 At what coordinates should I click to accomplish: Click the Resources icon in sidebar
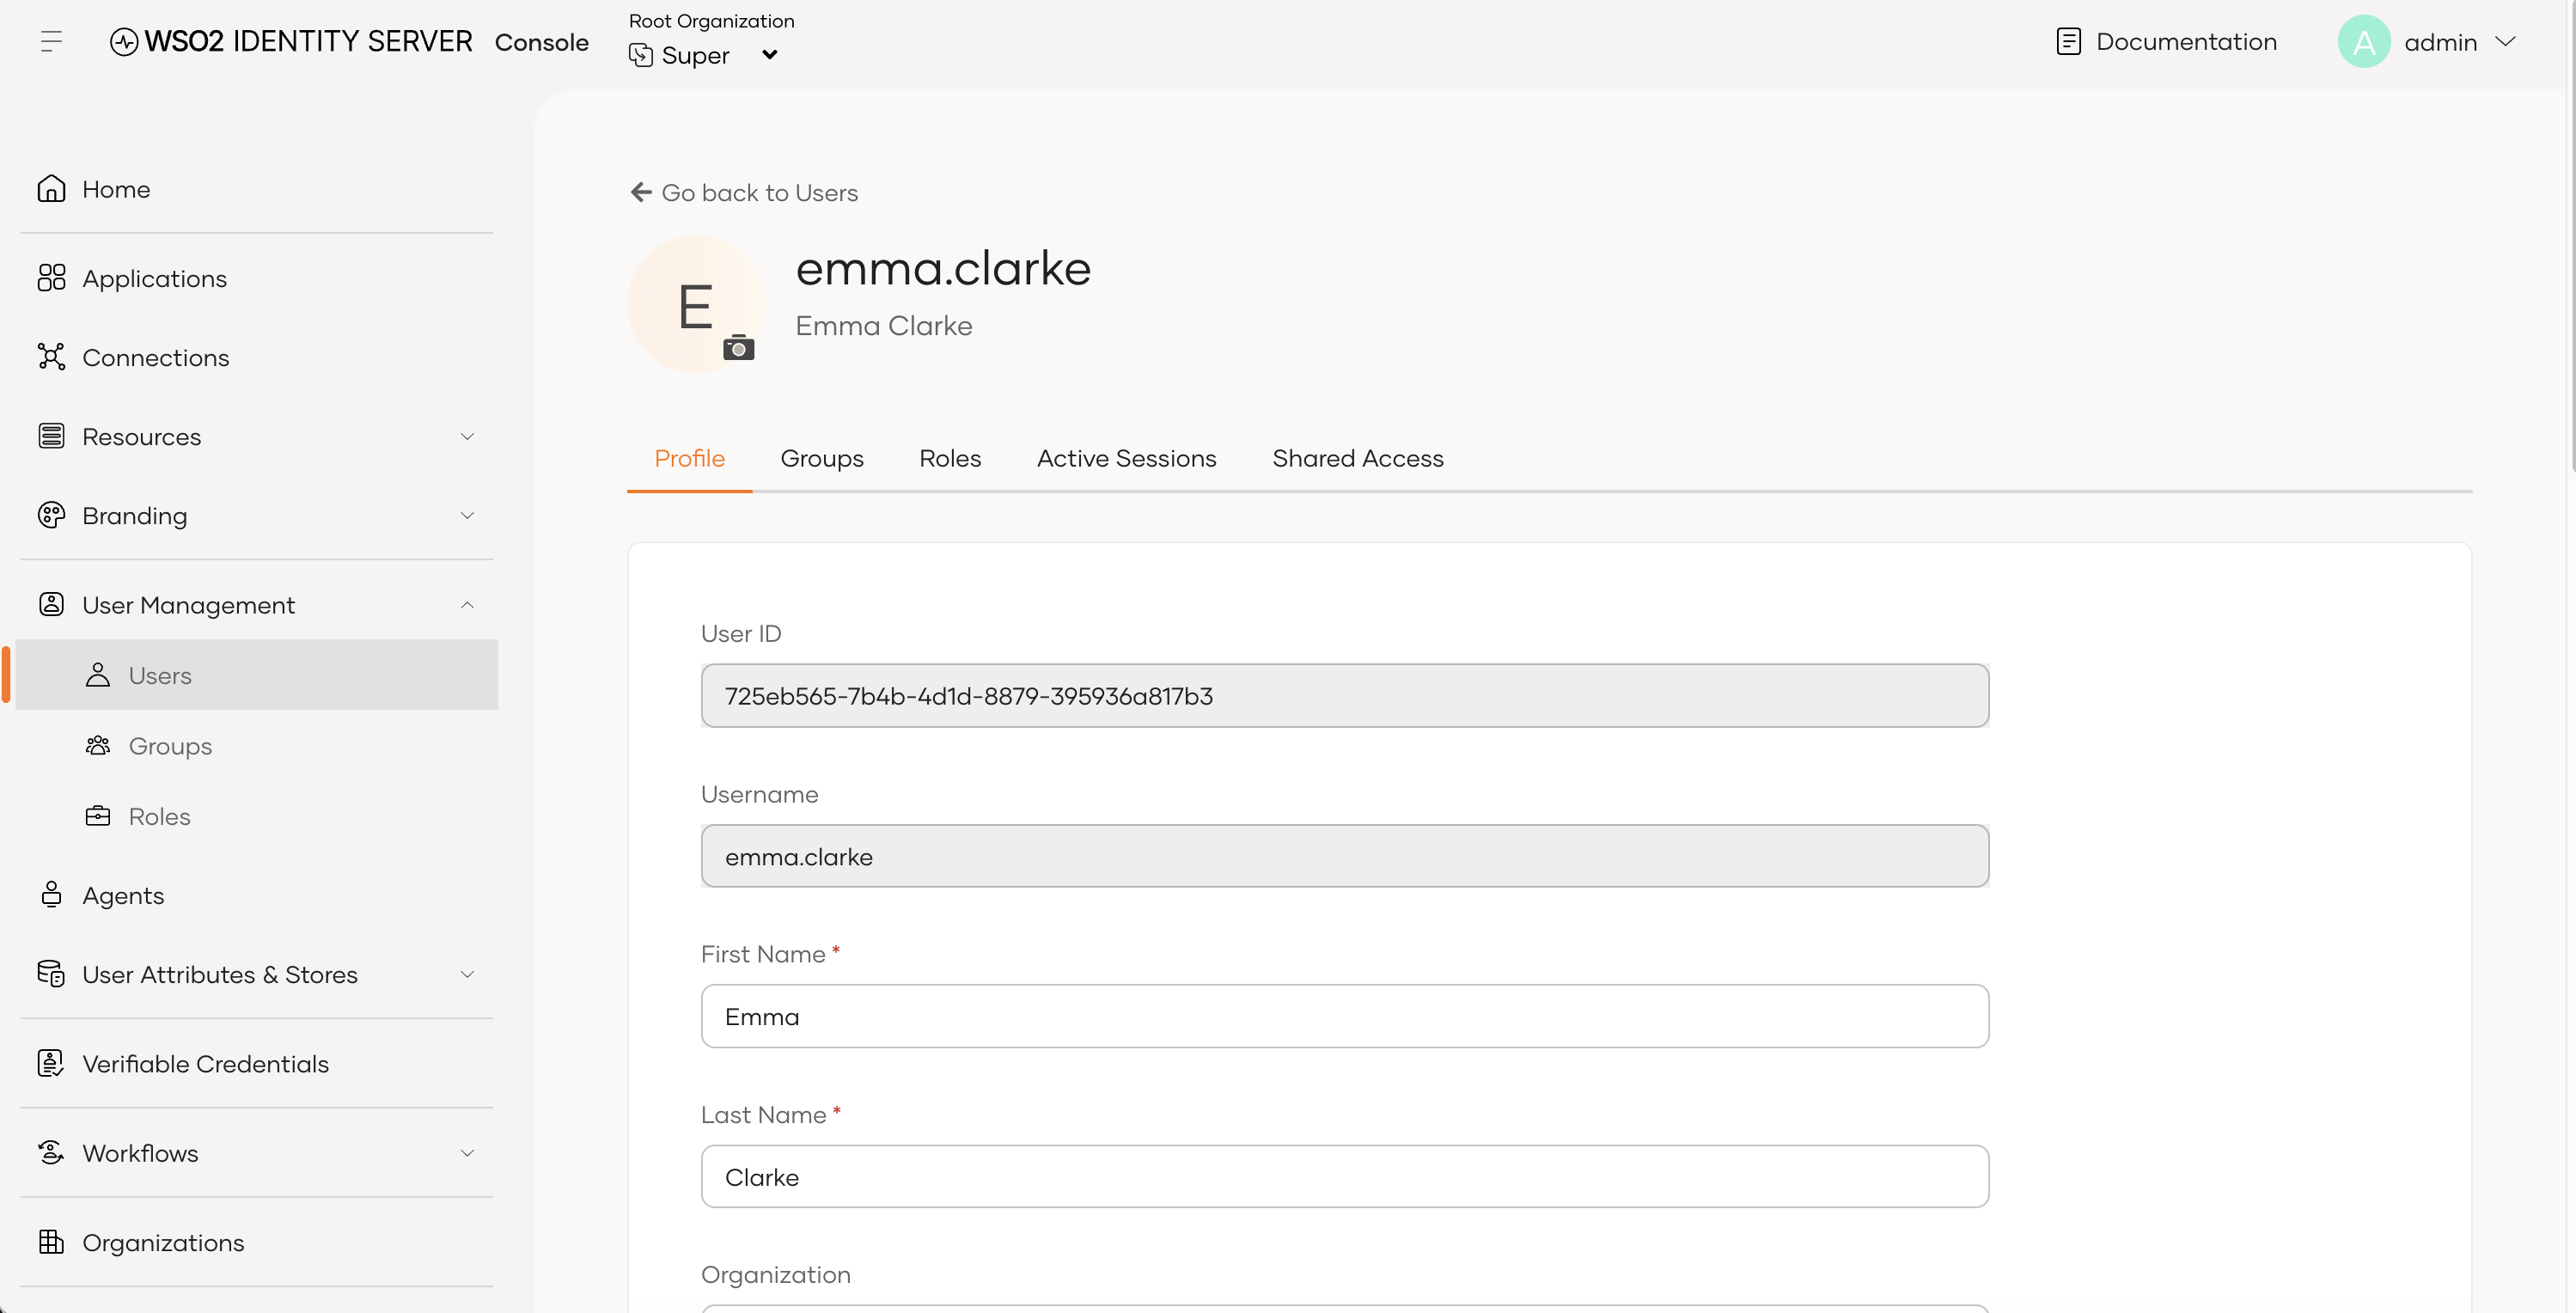pyautogui.click(x=51, y=436)
